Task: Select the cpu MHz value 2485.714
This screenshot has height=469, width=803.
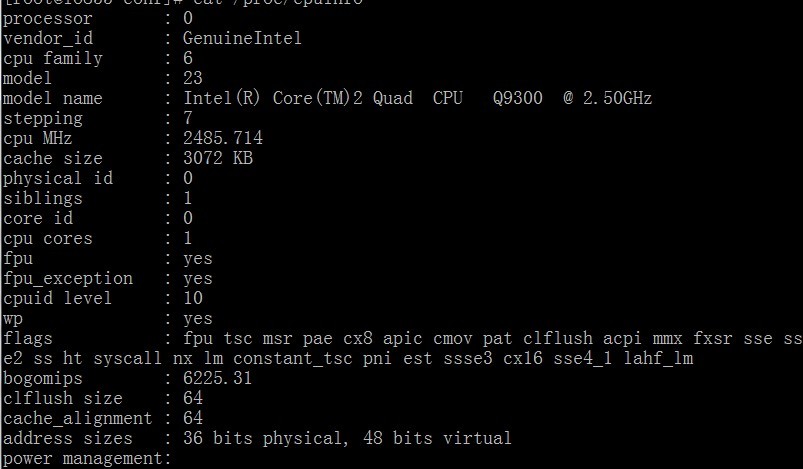Action: pos(223,138)
